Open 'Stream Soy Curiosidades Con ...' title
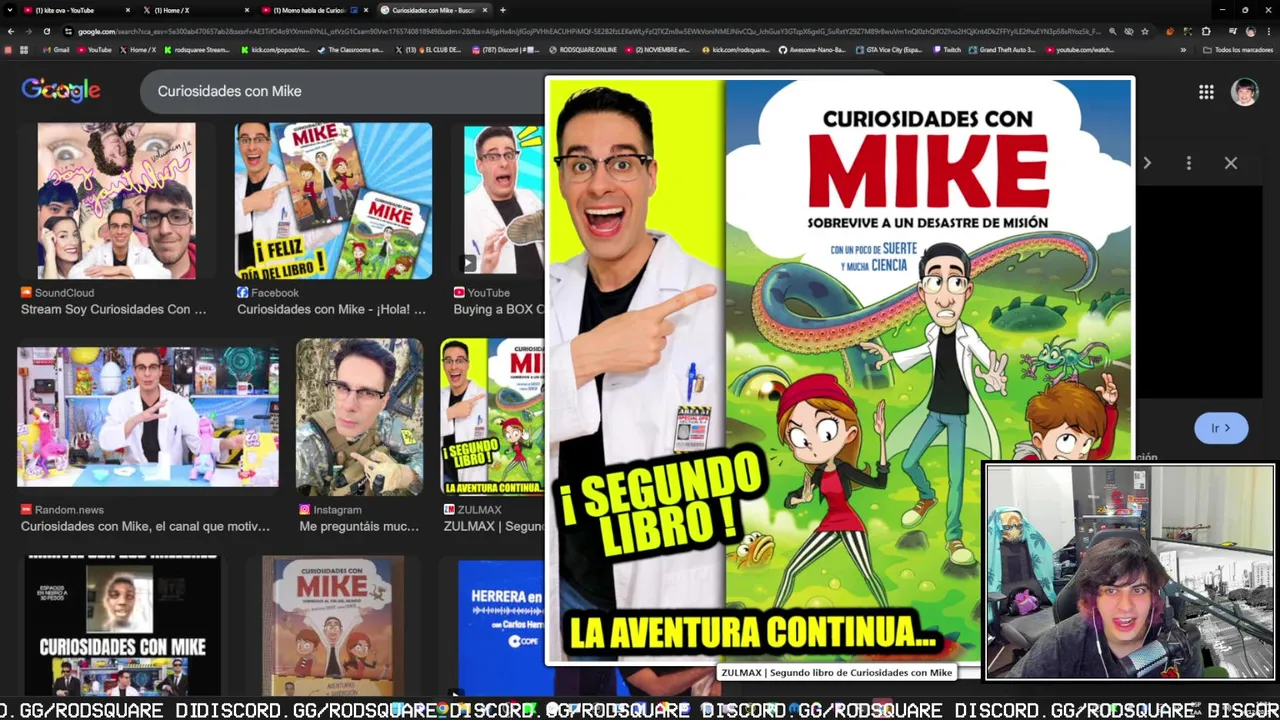Image resolution: width=1280 pixels, height=720 pixels. (x=113, y=310)
